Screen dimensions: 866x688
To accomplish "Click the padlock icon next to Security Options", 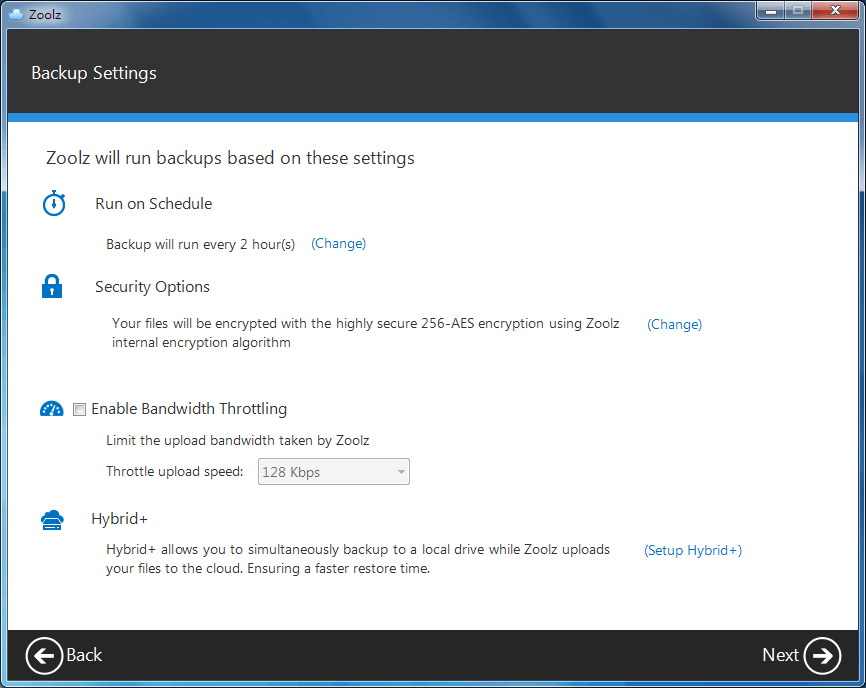I will coord(52,287).
